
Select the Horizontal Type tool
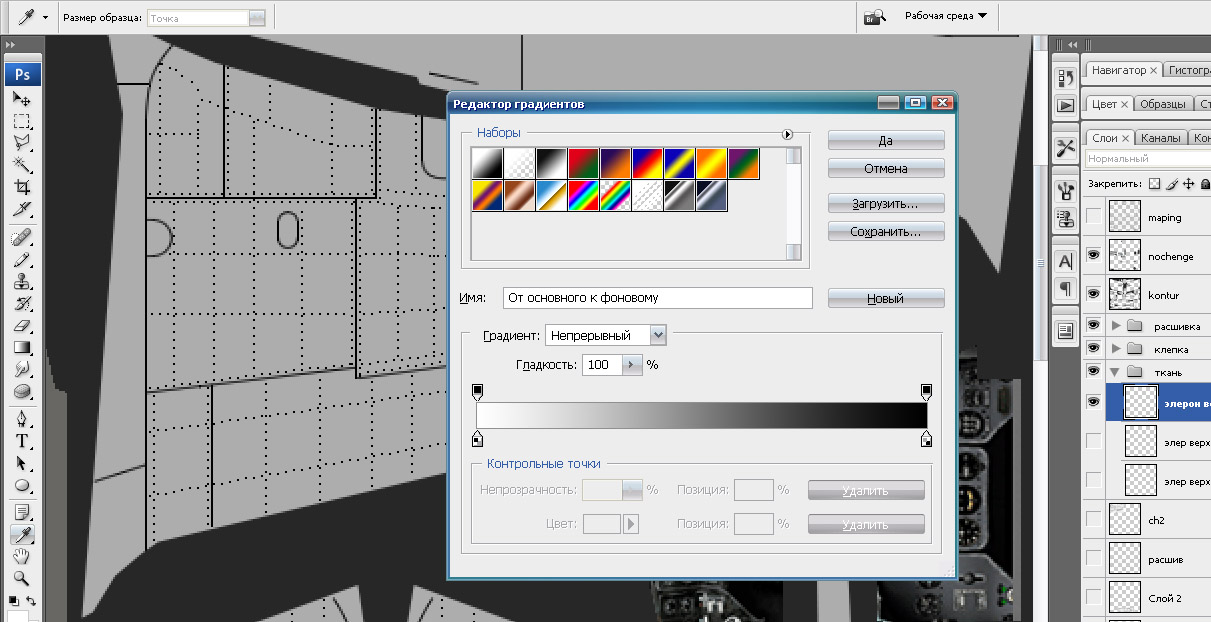pyautogui.click(x=21, y=441)
